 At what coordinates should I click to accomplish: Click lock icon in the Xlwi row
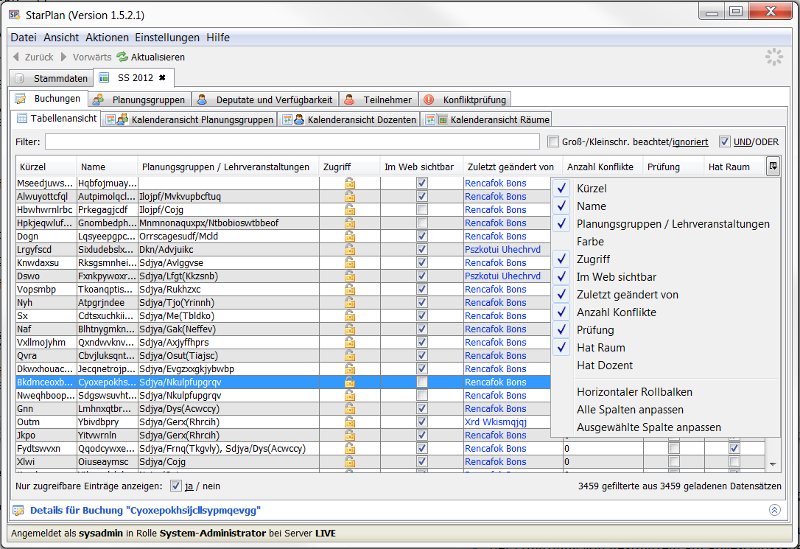[x=349, y=462]
